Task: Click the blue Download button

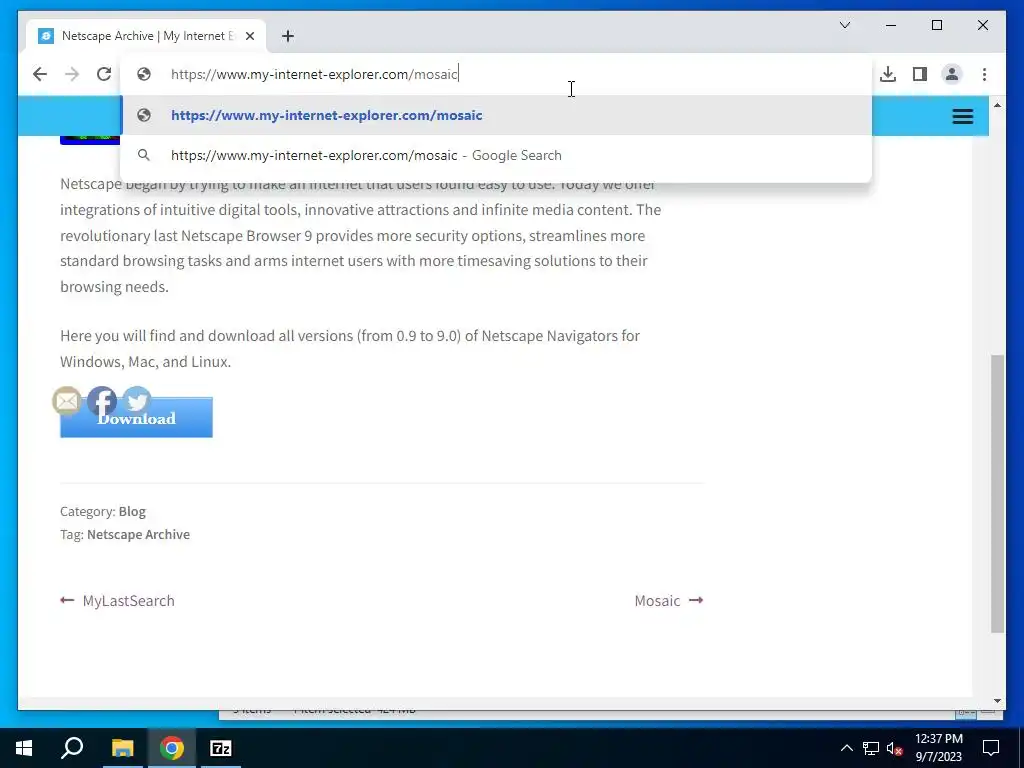Action: pyautogui.click(x=136, y=418)
